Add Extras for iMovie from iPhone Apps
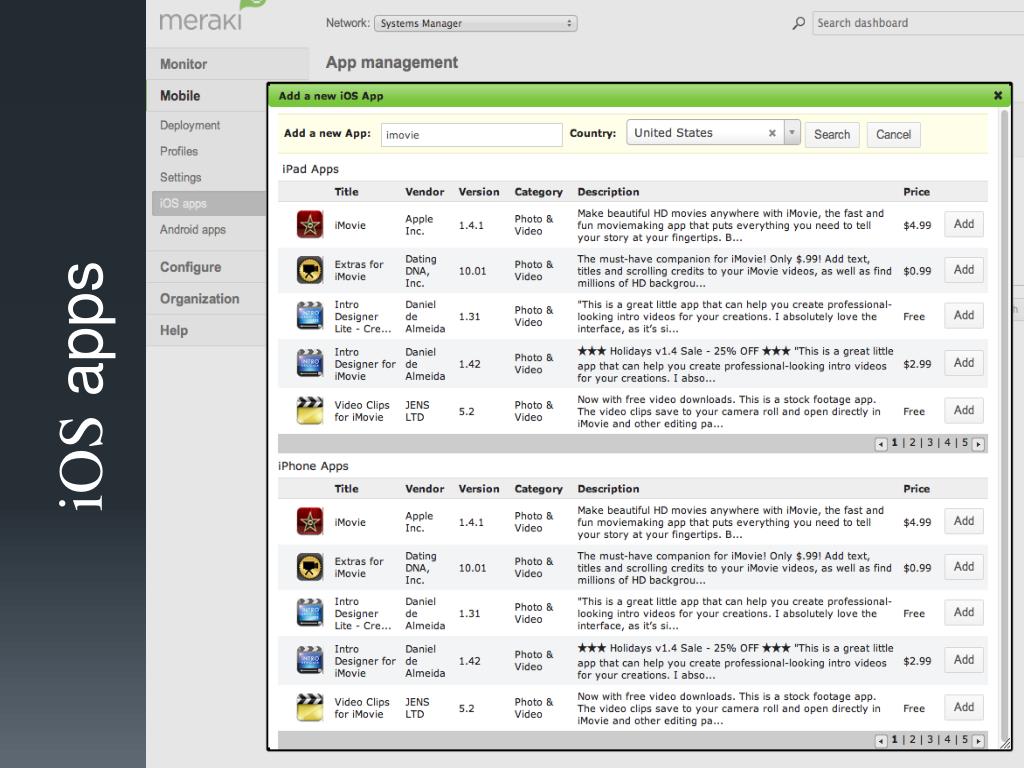Screen dimensions: 1024x768 [x=964, y=567]
